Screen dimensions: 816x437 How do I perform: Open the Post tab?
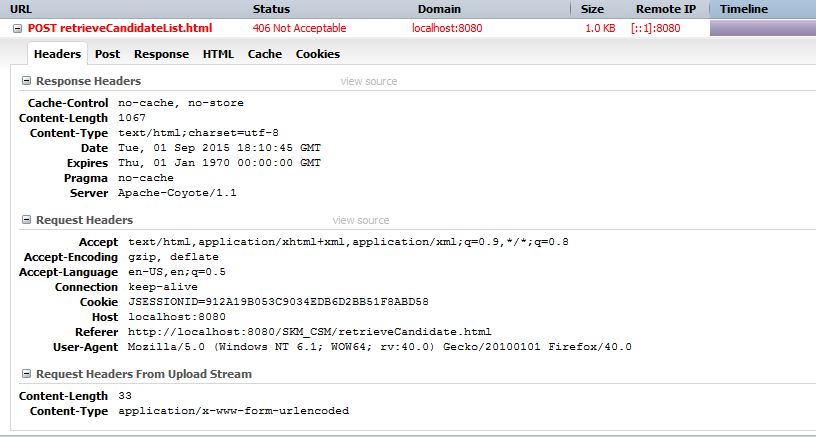tap(107, 54)
